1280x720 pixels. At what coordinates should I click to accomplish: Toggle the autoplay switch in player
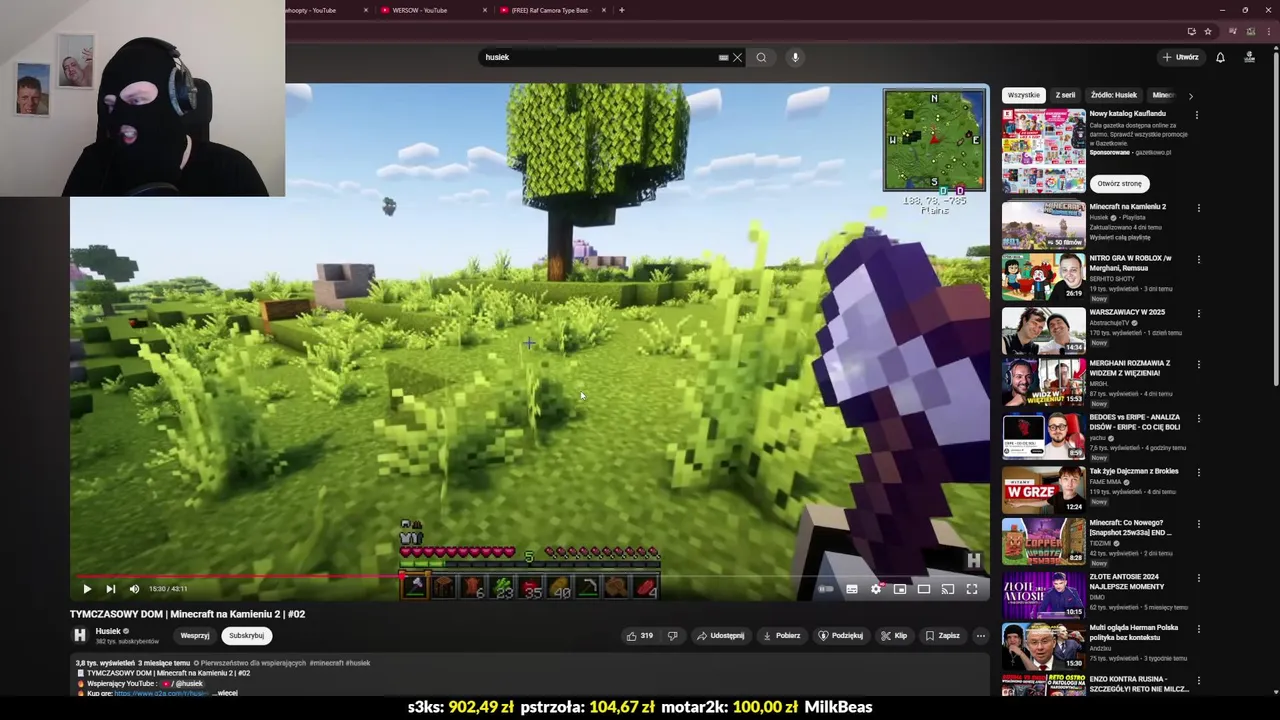(x=826, y=589)
